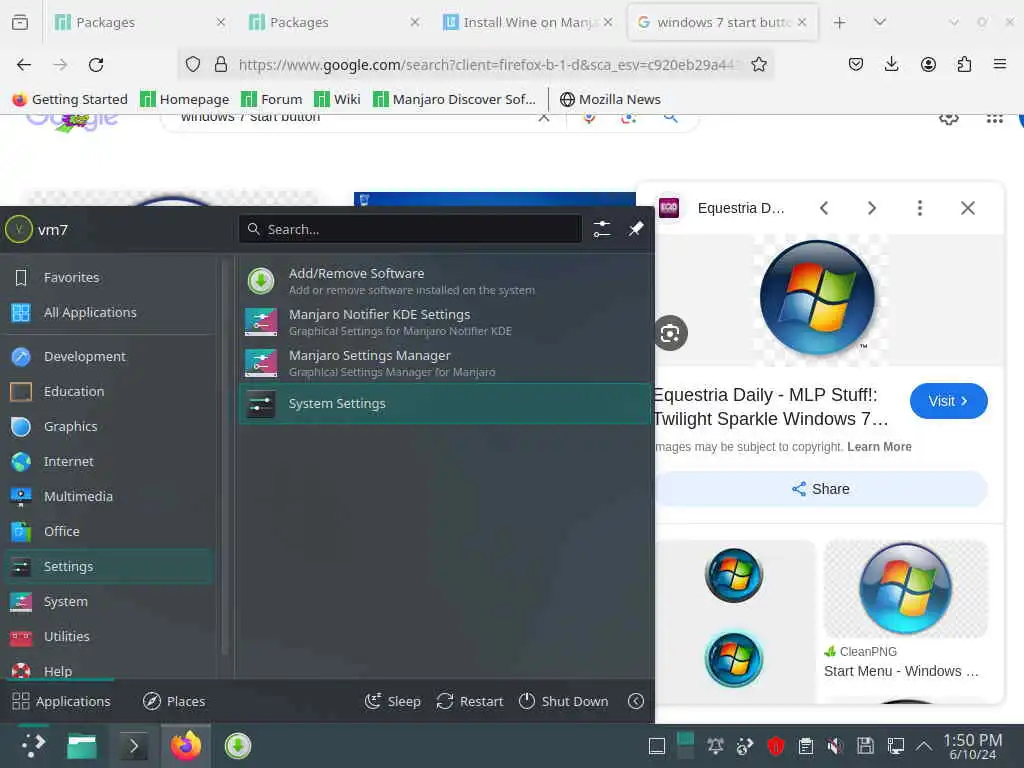Open the Wiki bookmark
The width and height of the screenshot is (1024, 768).
coord(337,99)
